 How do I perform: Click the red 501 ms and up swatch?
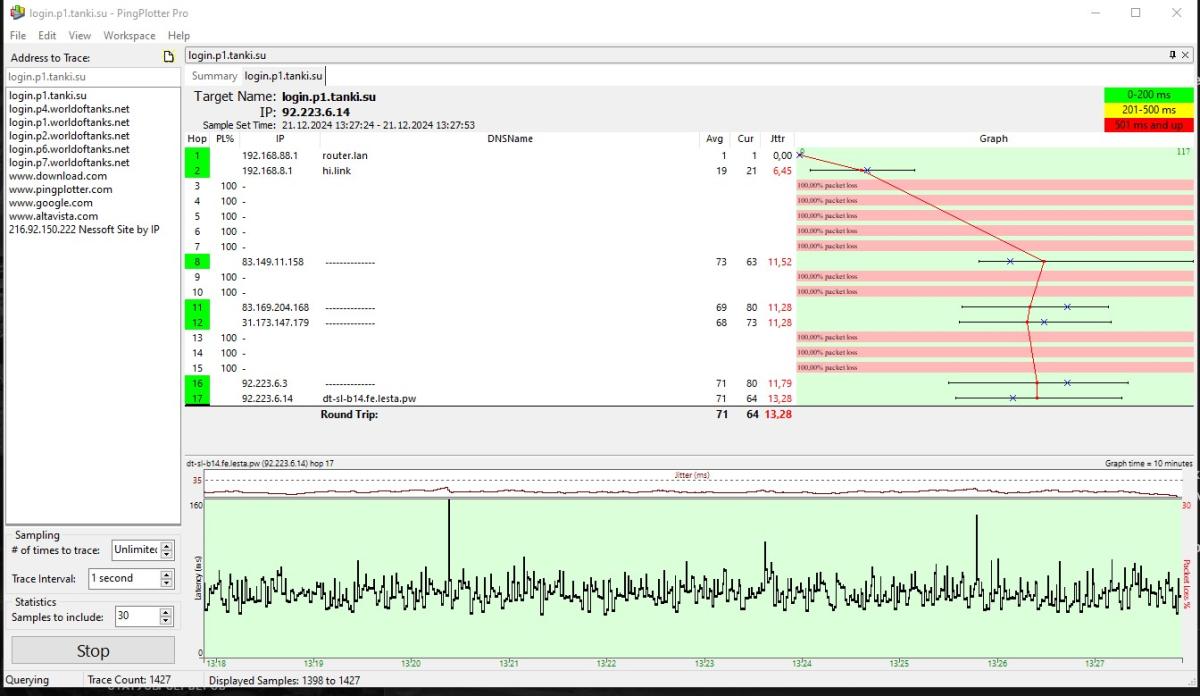(x=1148, y=125)
